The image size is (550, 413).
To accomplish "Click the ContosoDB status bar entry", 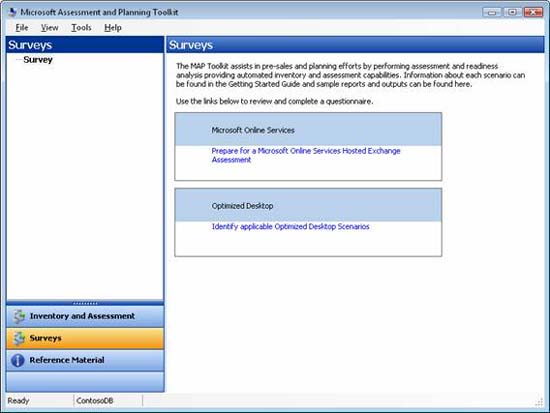I will pyautogui.click(x=95, y=401).
